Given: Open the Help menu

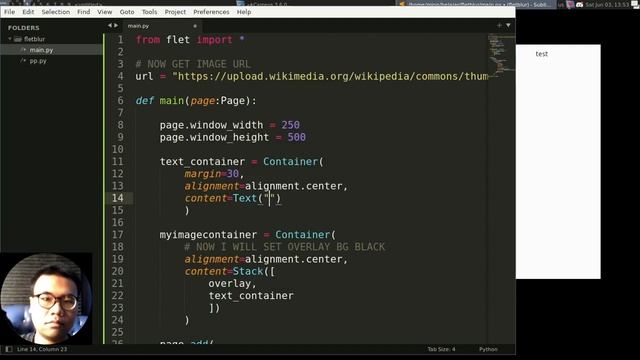Looking at the screenshot, I should [244, 12].
